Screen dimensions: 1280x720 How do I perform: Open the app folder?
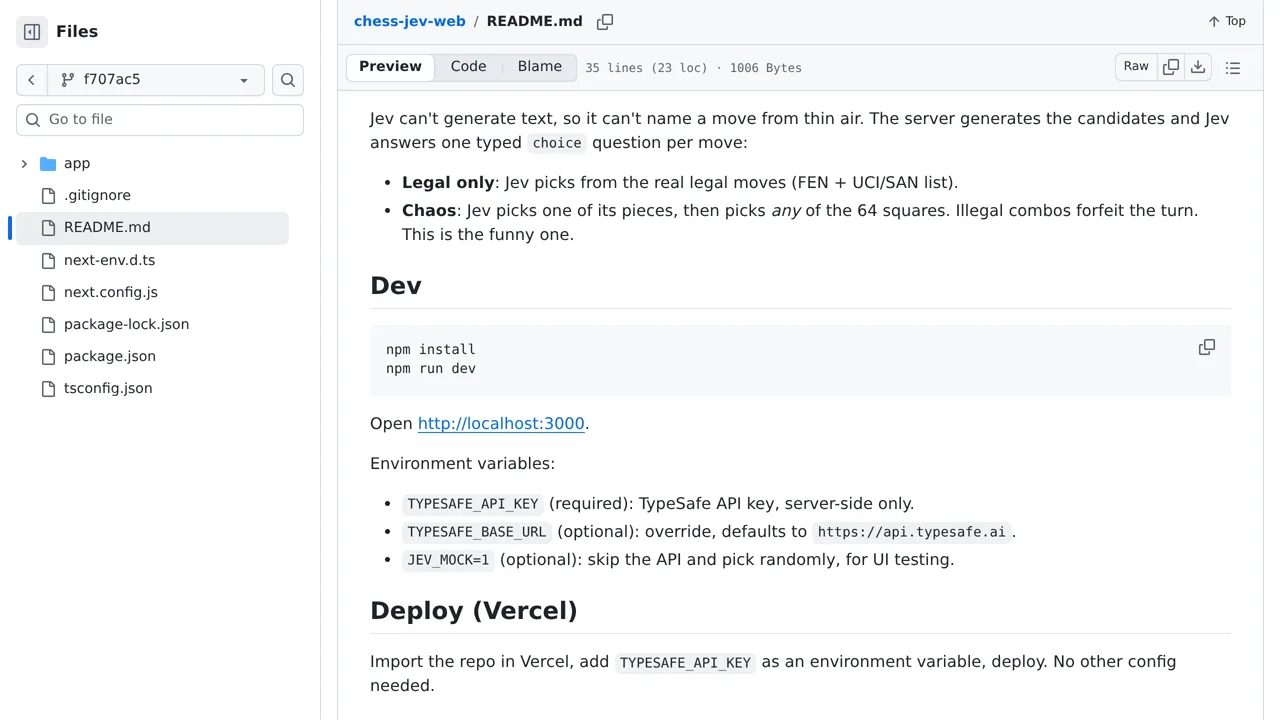[x=77, y=163]
